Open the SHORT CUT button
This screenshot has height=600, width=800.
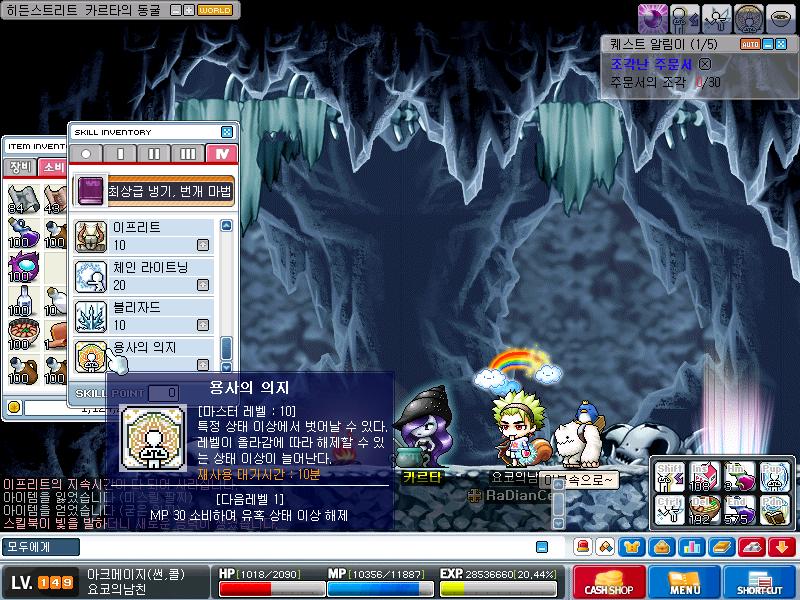(760, 582)
